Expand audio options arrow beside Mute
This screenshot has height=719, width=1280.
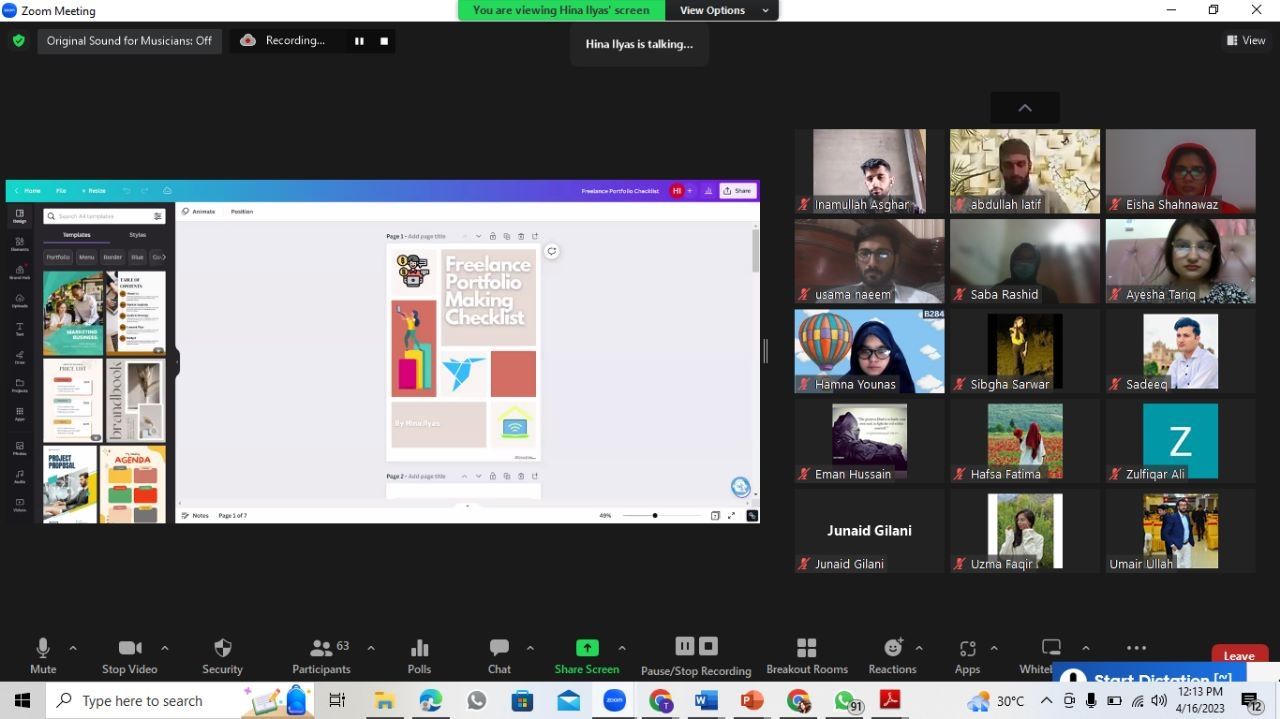[73, 648]
